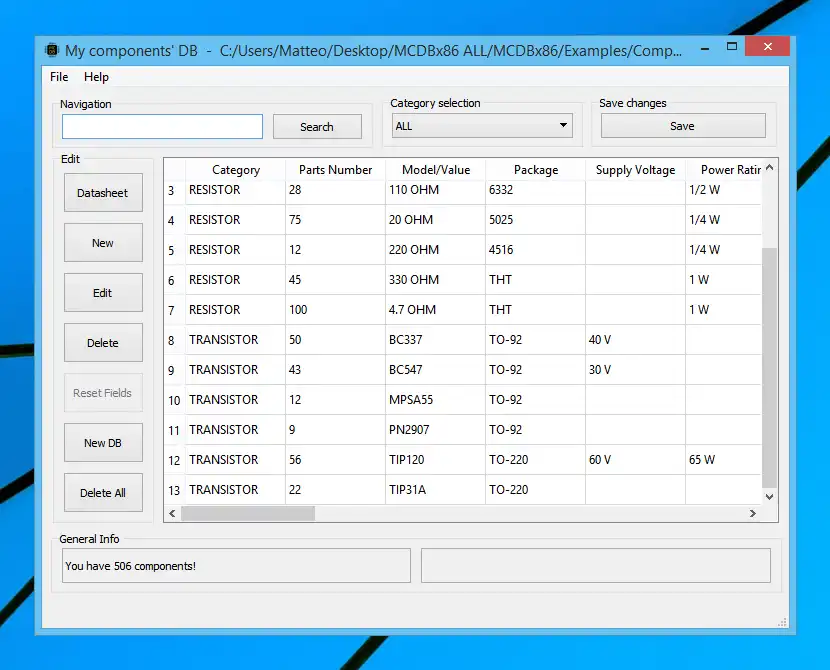The width and height of the screenshot is (830, 670).
Task: Select the MPSA55 cell
Action: pos(436,400)
